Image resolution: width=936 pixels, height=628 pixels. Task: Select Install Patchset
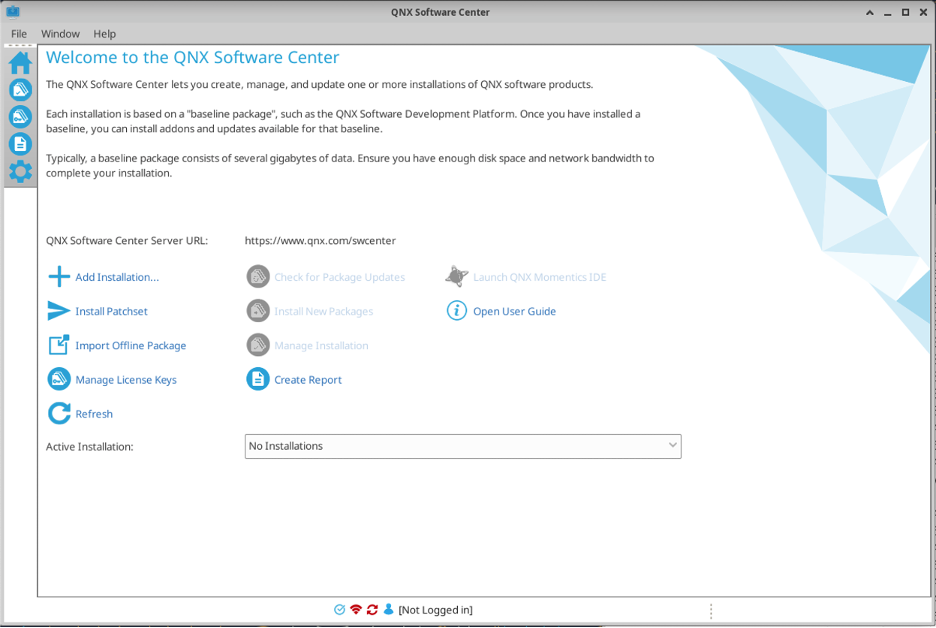point(111,311)
